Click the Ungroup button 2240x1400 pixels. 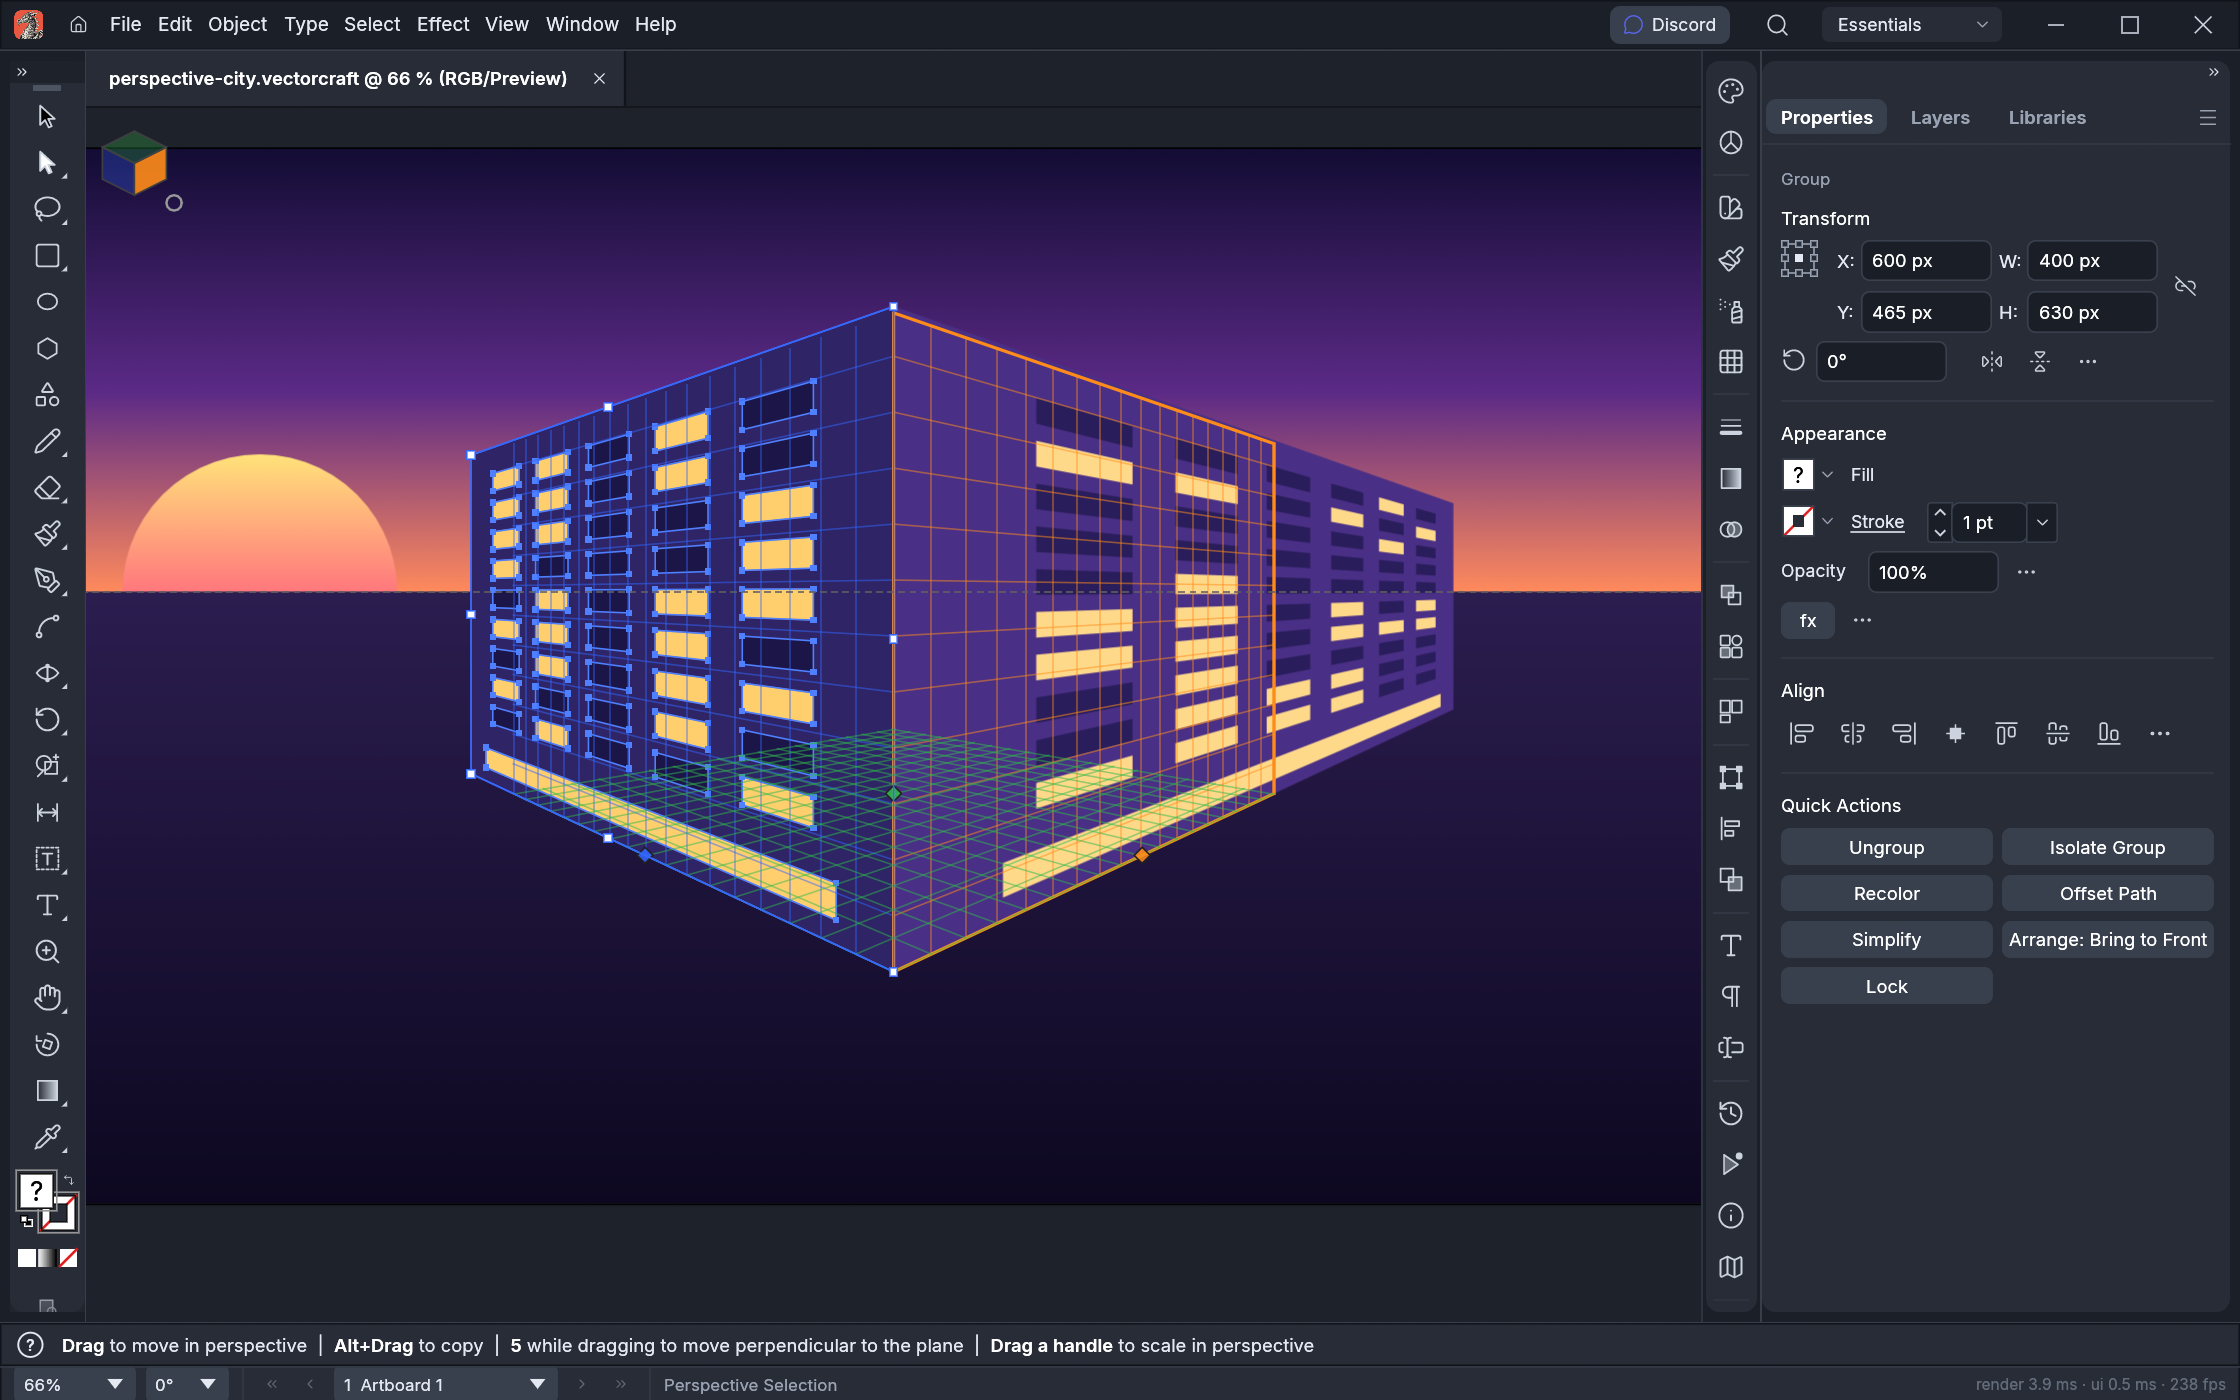[1886, 848]
